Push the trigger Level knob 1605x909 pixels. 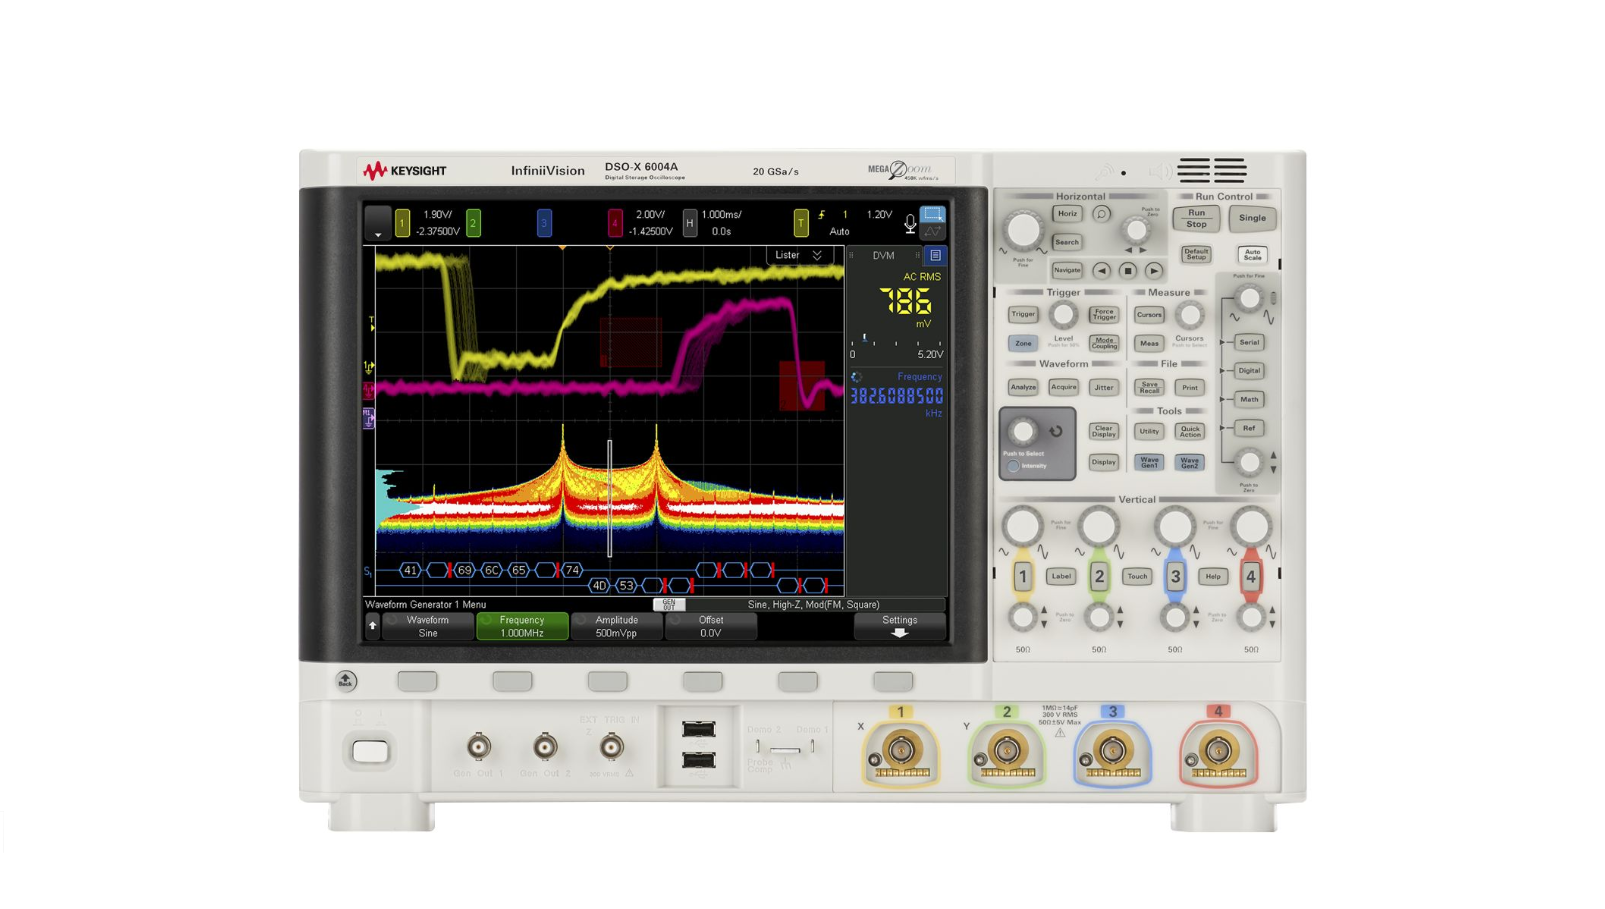(x=1063, y=316)
